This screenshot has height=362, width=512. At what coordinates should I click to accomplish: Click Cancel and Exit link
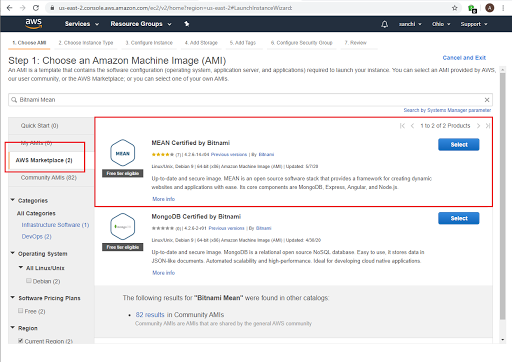click(x=464, y=58)
